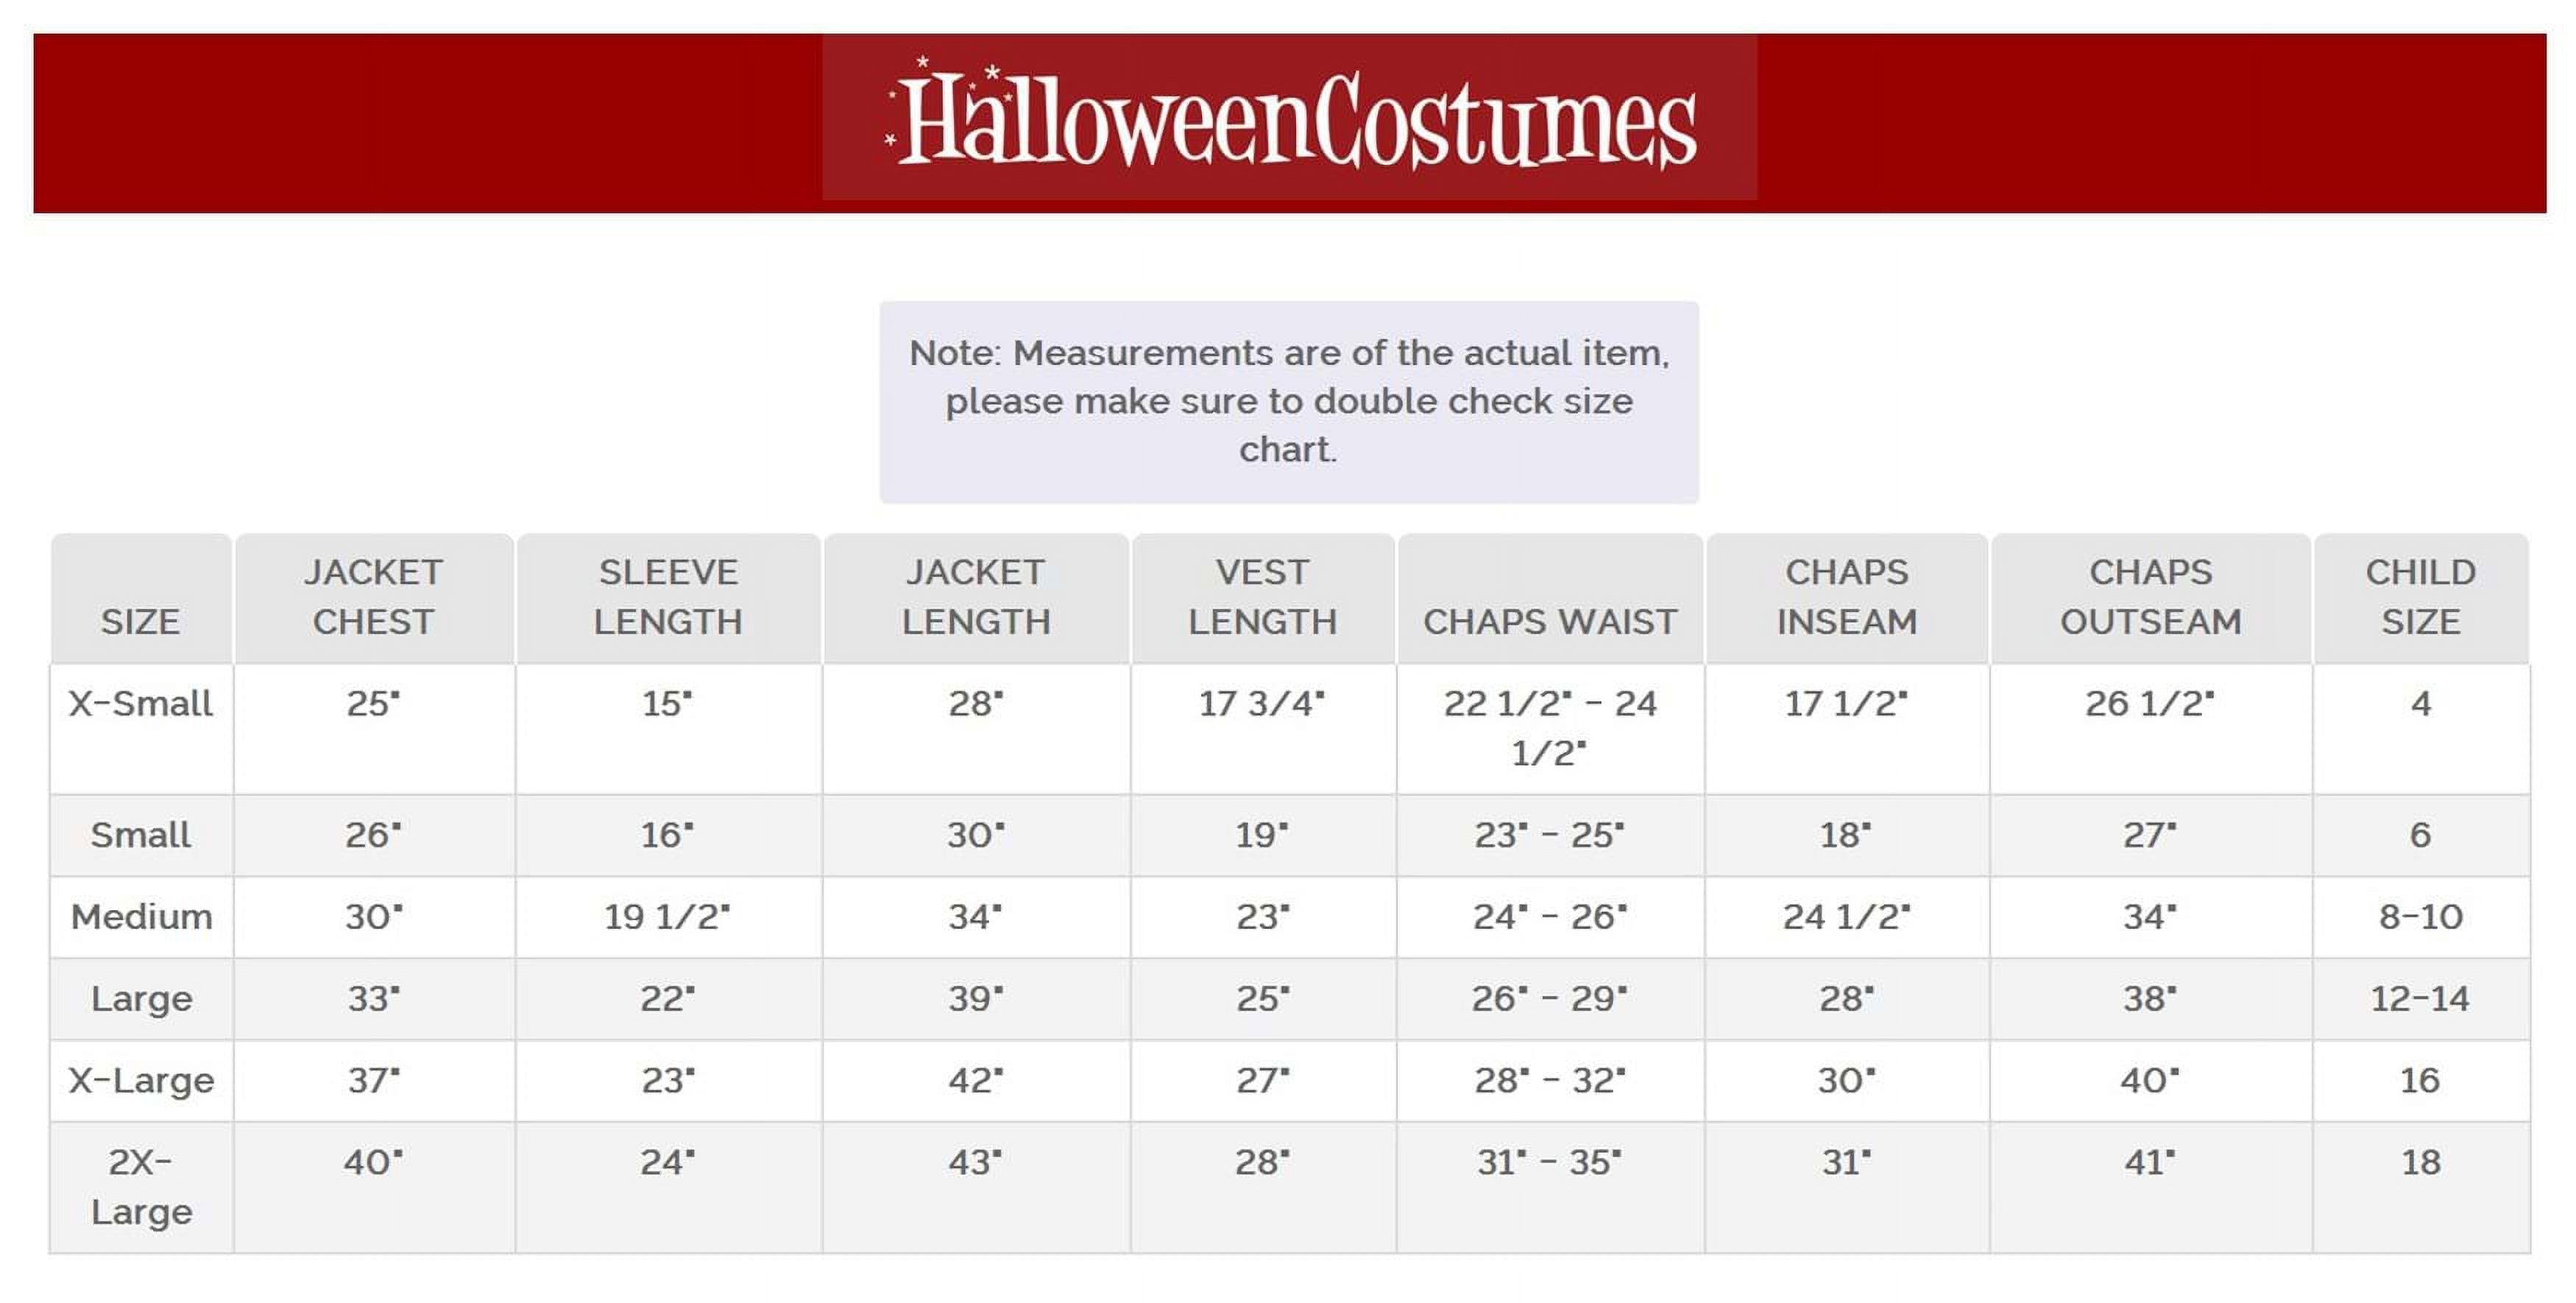Click the CHAPS OUTSEAM column header
Screen dimensions: 2576x1303
(x=2151, y=598)
